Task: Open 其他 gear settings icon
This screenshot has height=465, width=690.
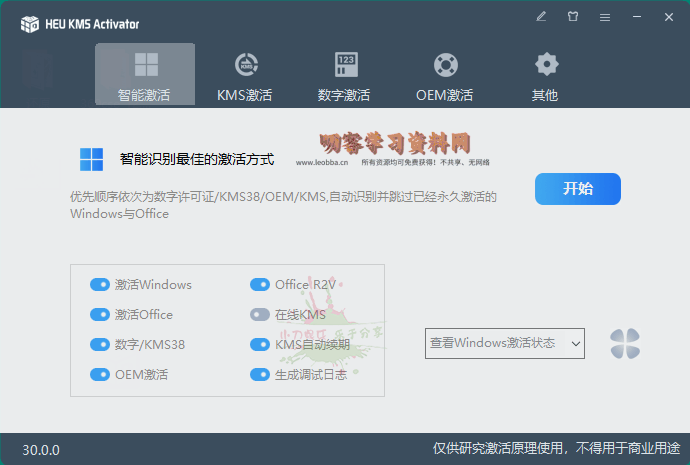Action: 545,65
